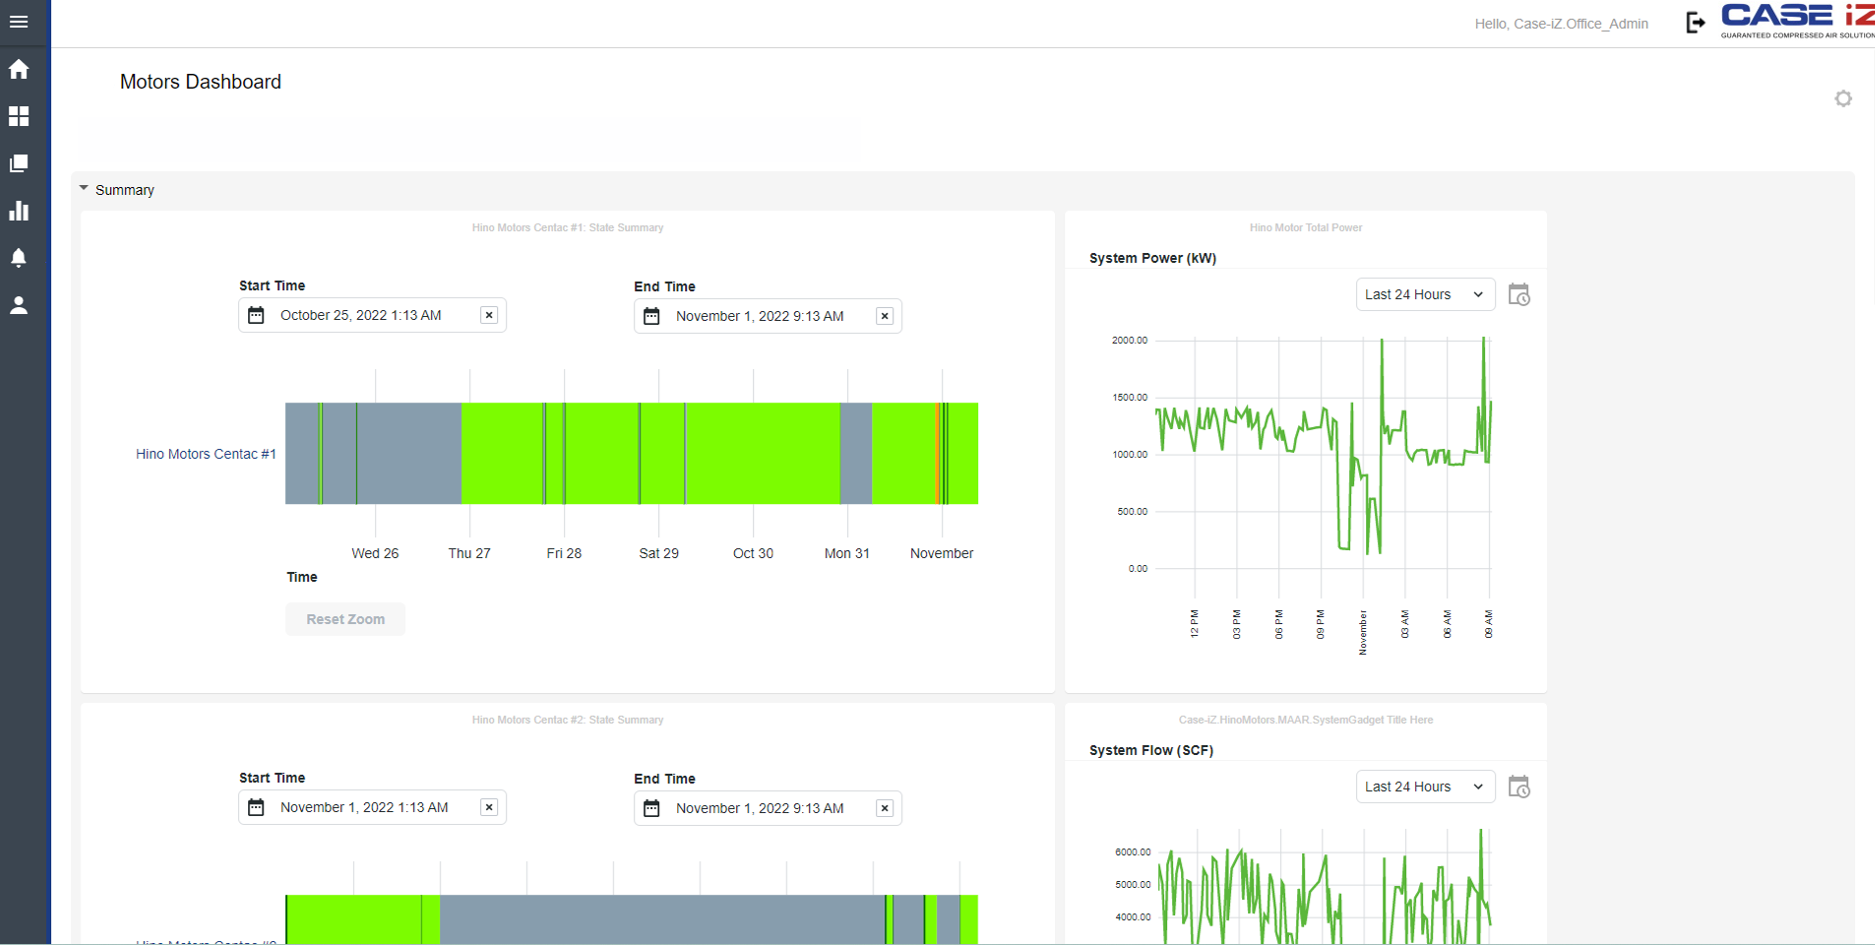Click the Wed 26 axis label
The width and height of the screenshot is (1875, 945).
(375, 553)
